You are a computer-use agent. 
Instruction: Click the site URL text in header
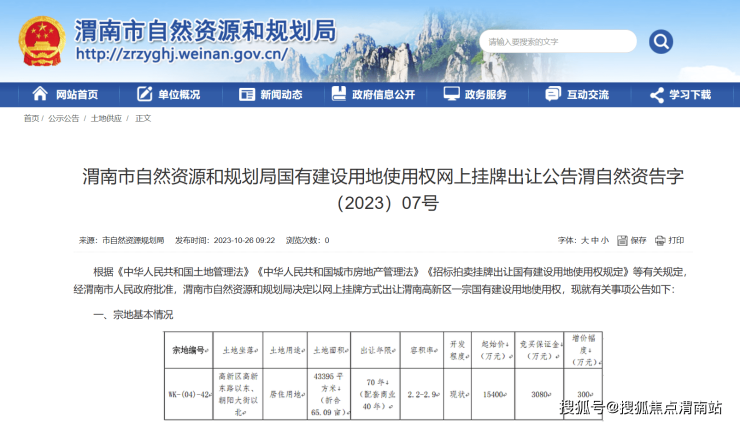click(x=180, y=54)
